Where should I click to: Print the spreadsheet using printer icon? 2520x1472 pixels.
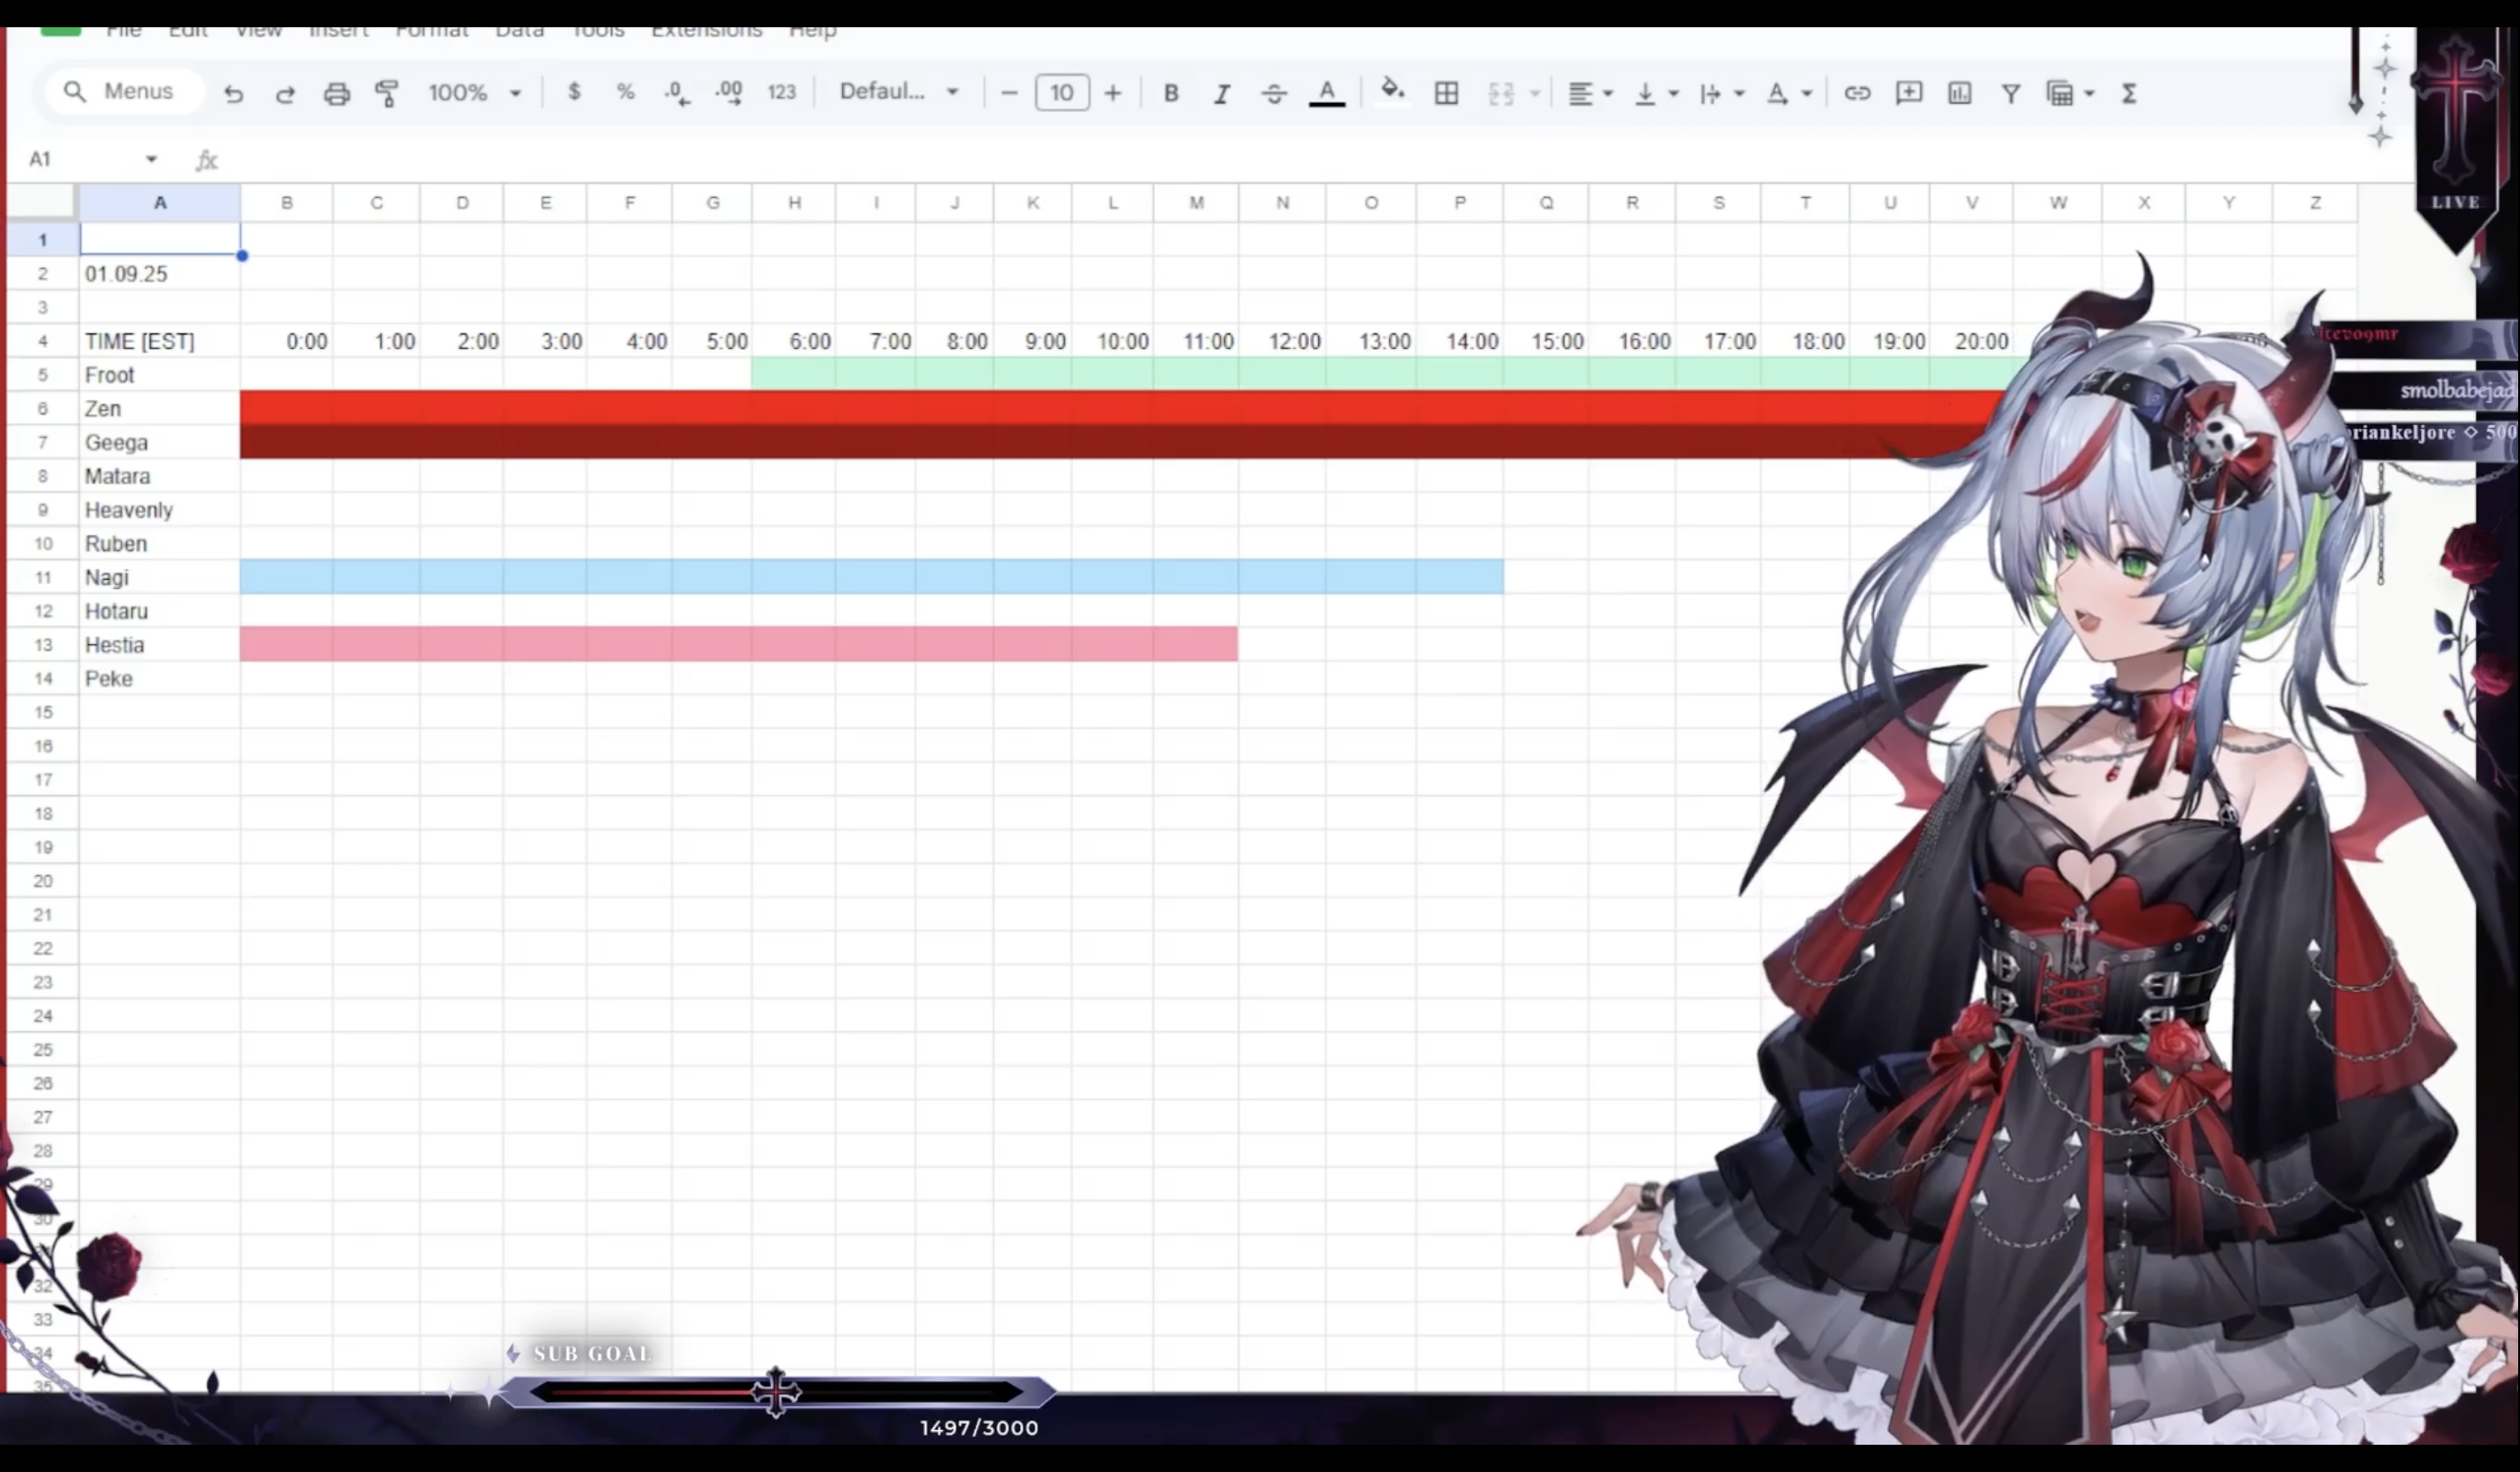tap(337, 93)
